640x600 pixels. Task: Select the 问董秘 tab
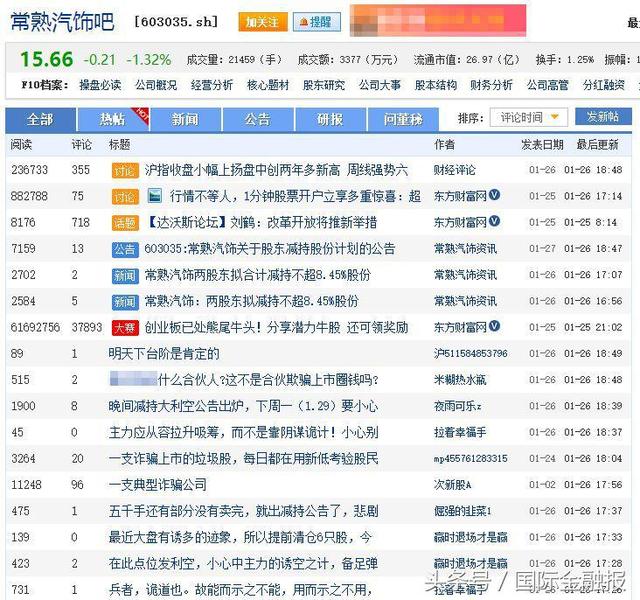pos(402,119)
